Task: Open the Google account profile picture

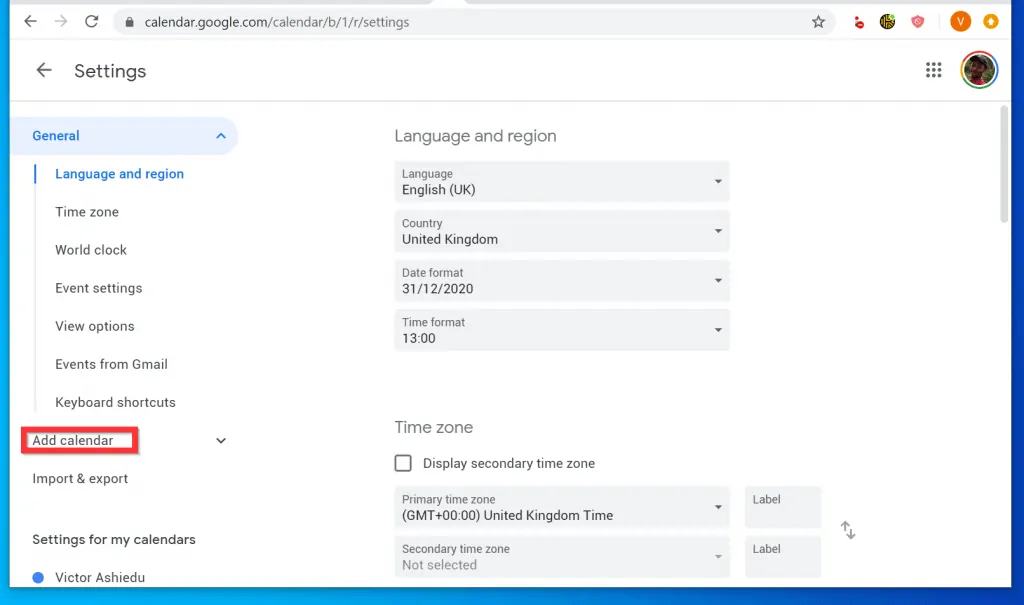Action: point(978,70)
